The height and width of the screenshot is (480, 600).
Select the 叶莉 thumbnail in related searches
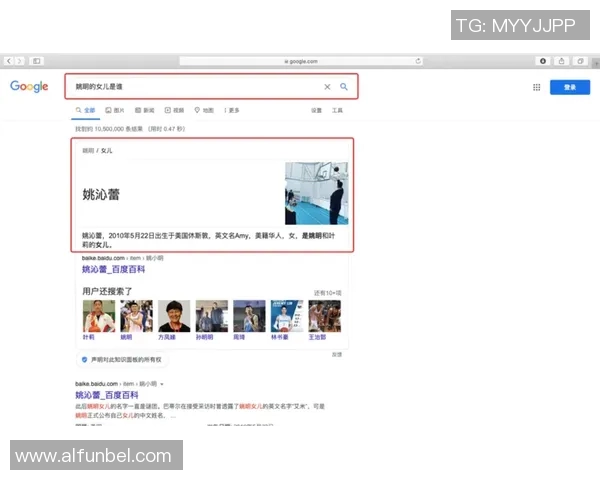point(98,317)
